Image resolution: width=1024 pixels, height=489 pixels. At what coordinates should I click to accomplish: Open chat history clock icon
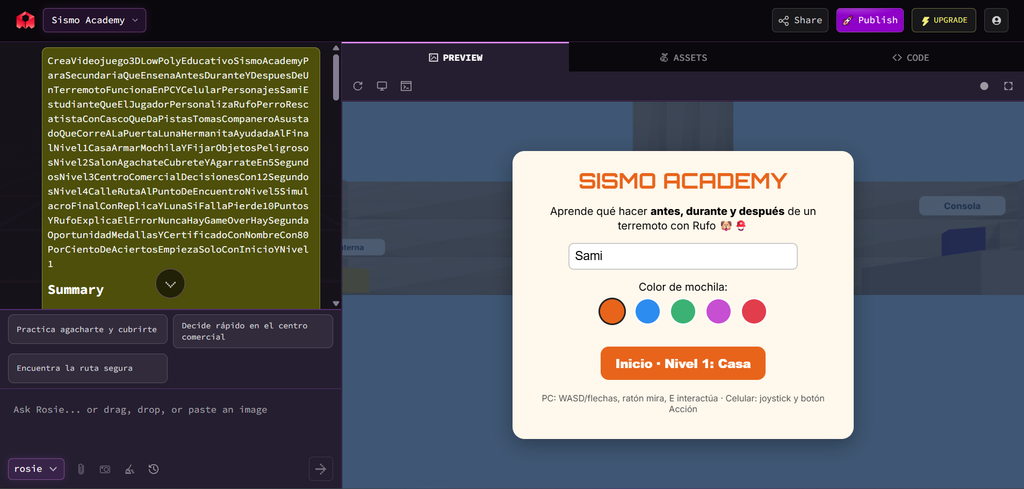point(153,469)
